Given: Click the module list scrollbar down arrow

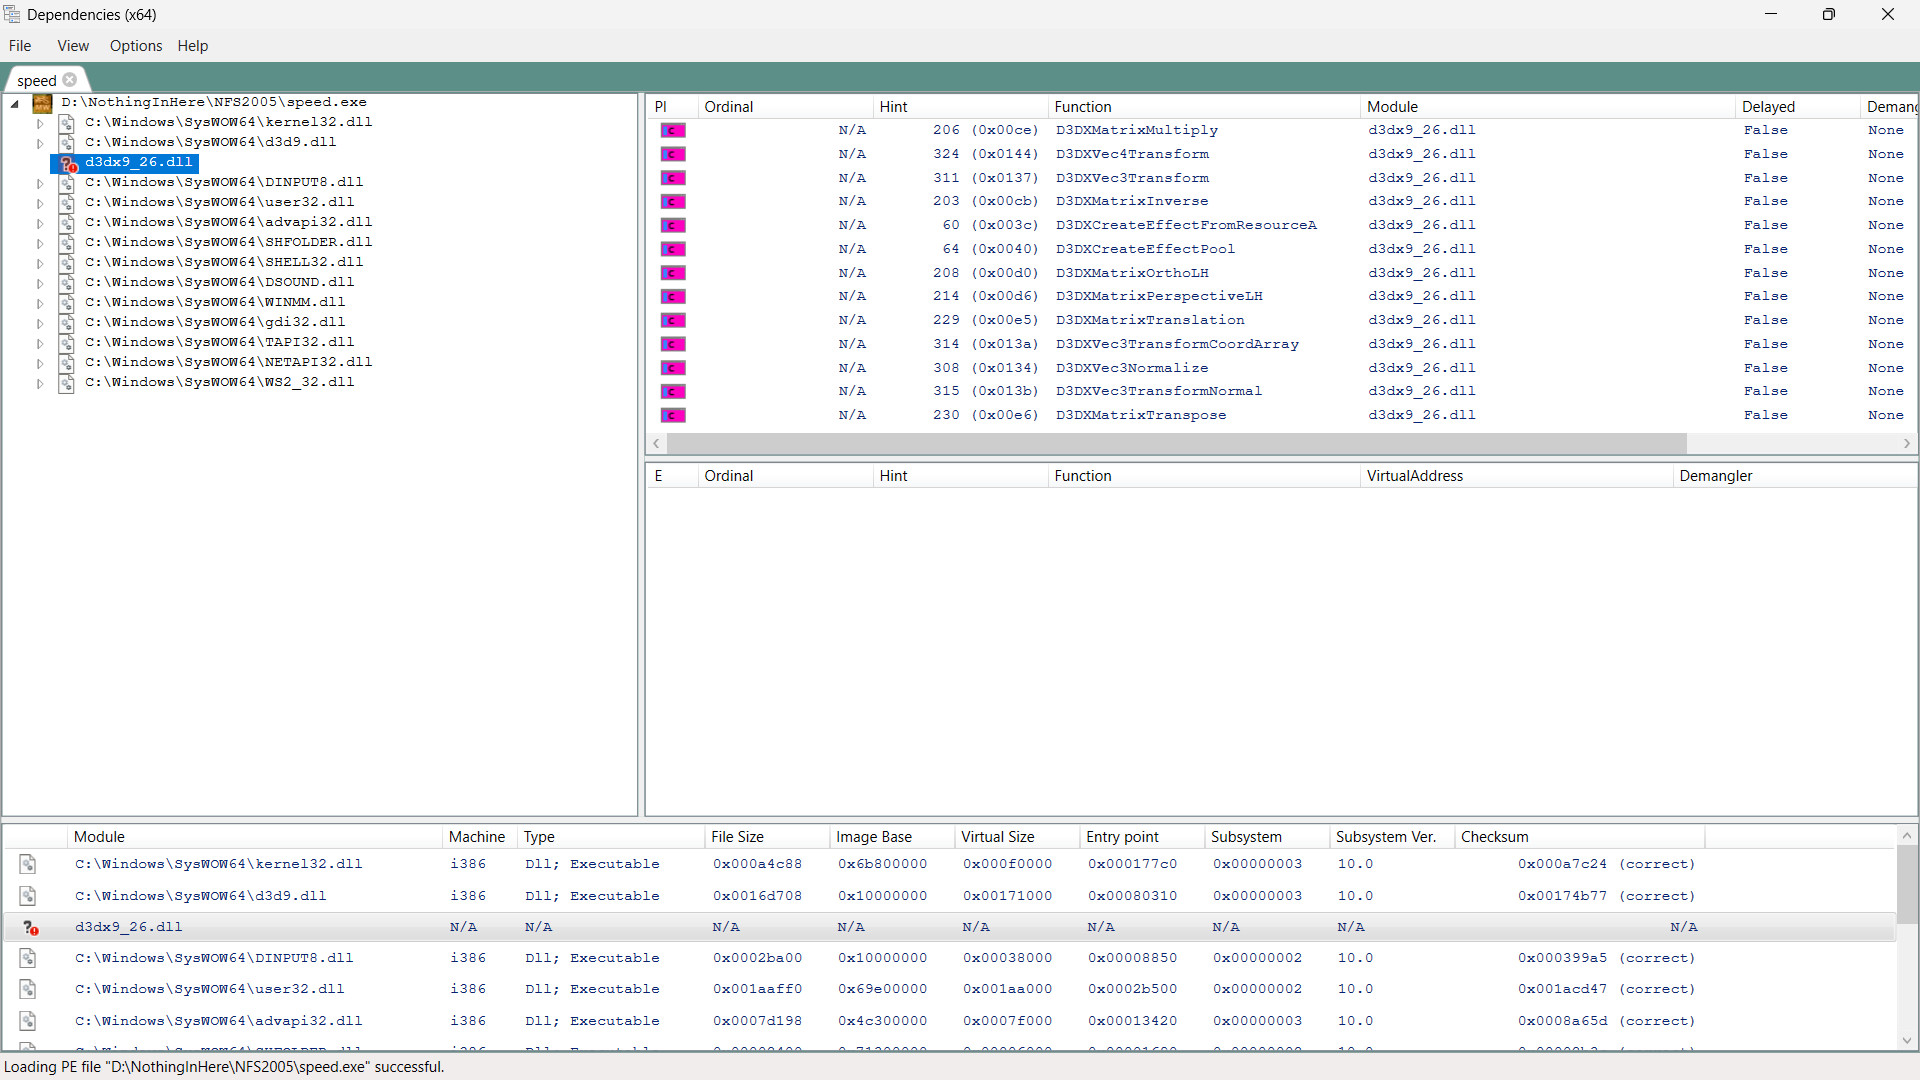Looking at the screenshot, I should coord(1907,1041).
